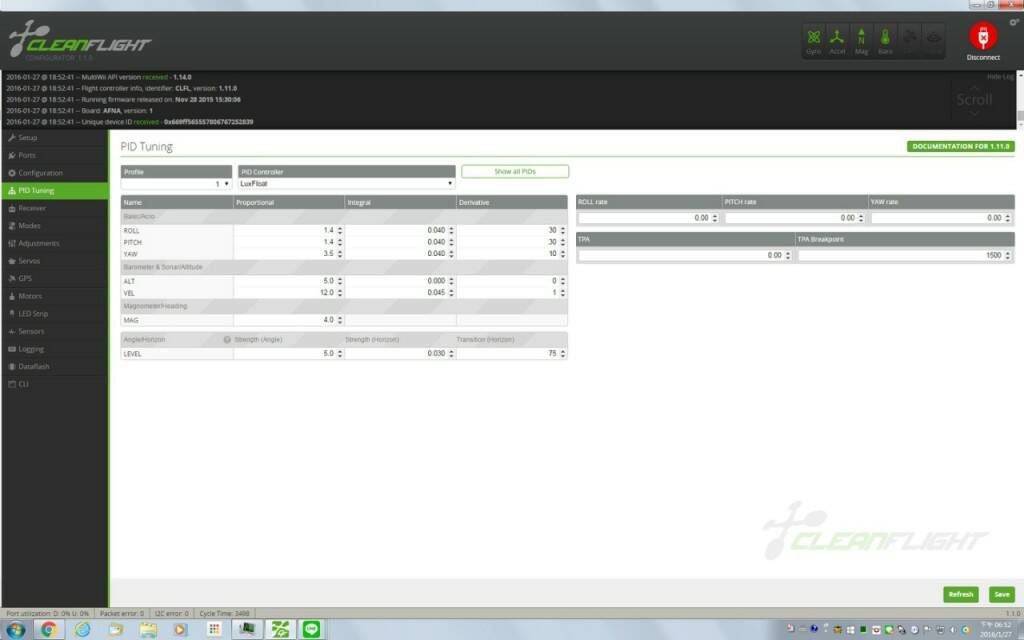Click the greyed-out Sonar sensor icon
This screenshot has height=640, width=1024.
933,40
